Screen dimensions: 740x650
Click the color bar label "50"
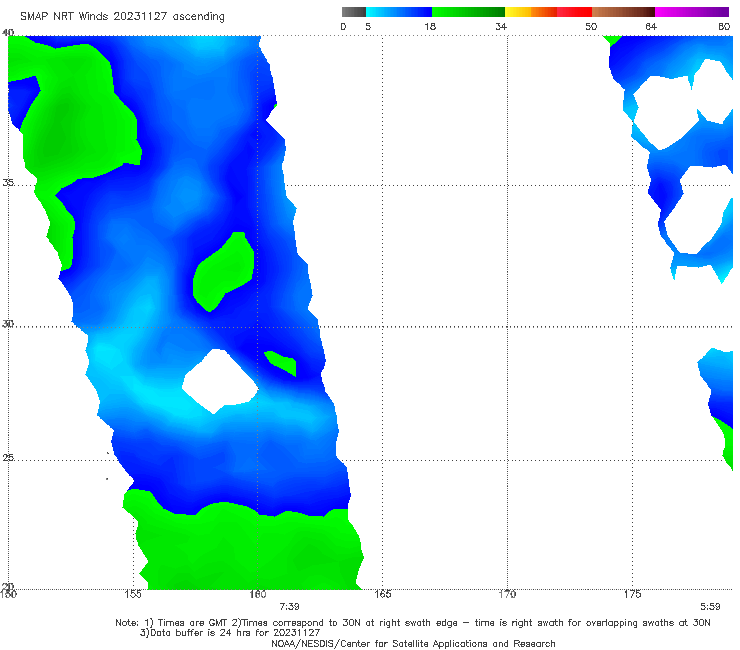591,27
